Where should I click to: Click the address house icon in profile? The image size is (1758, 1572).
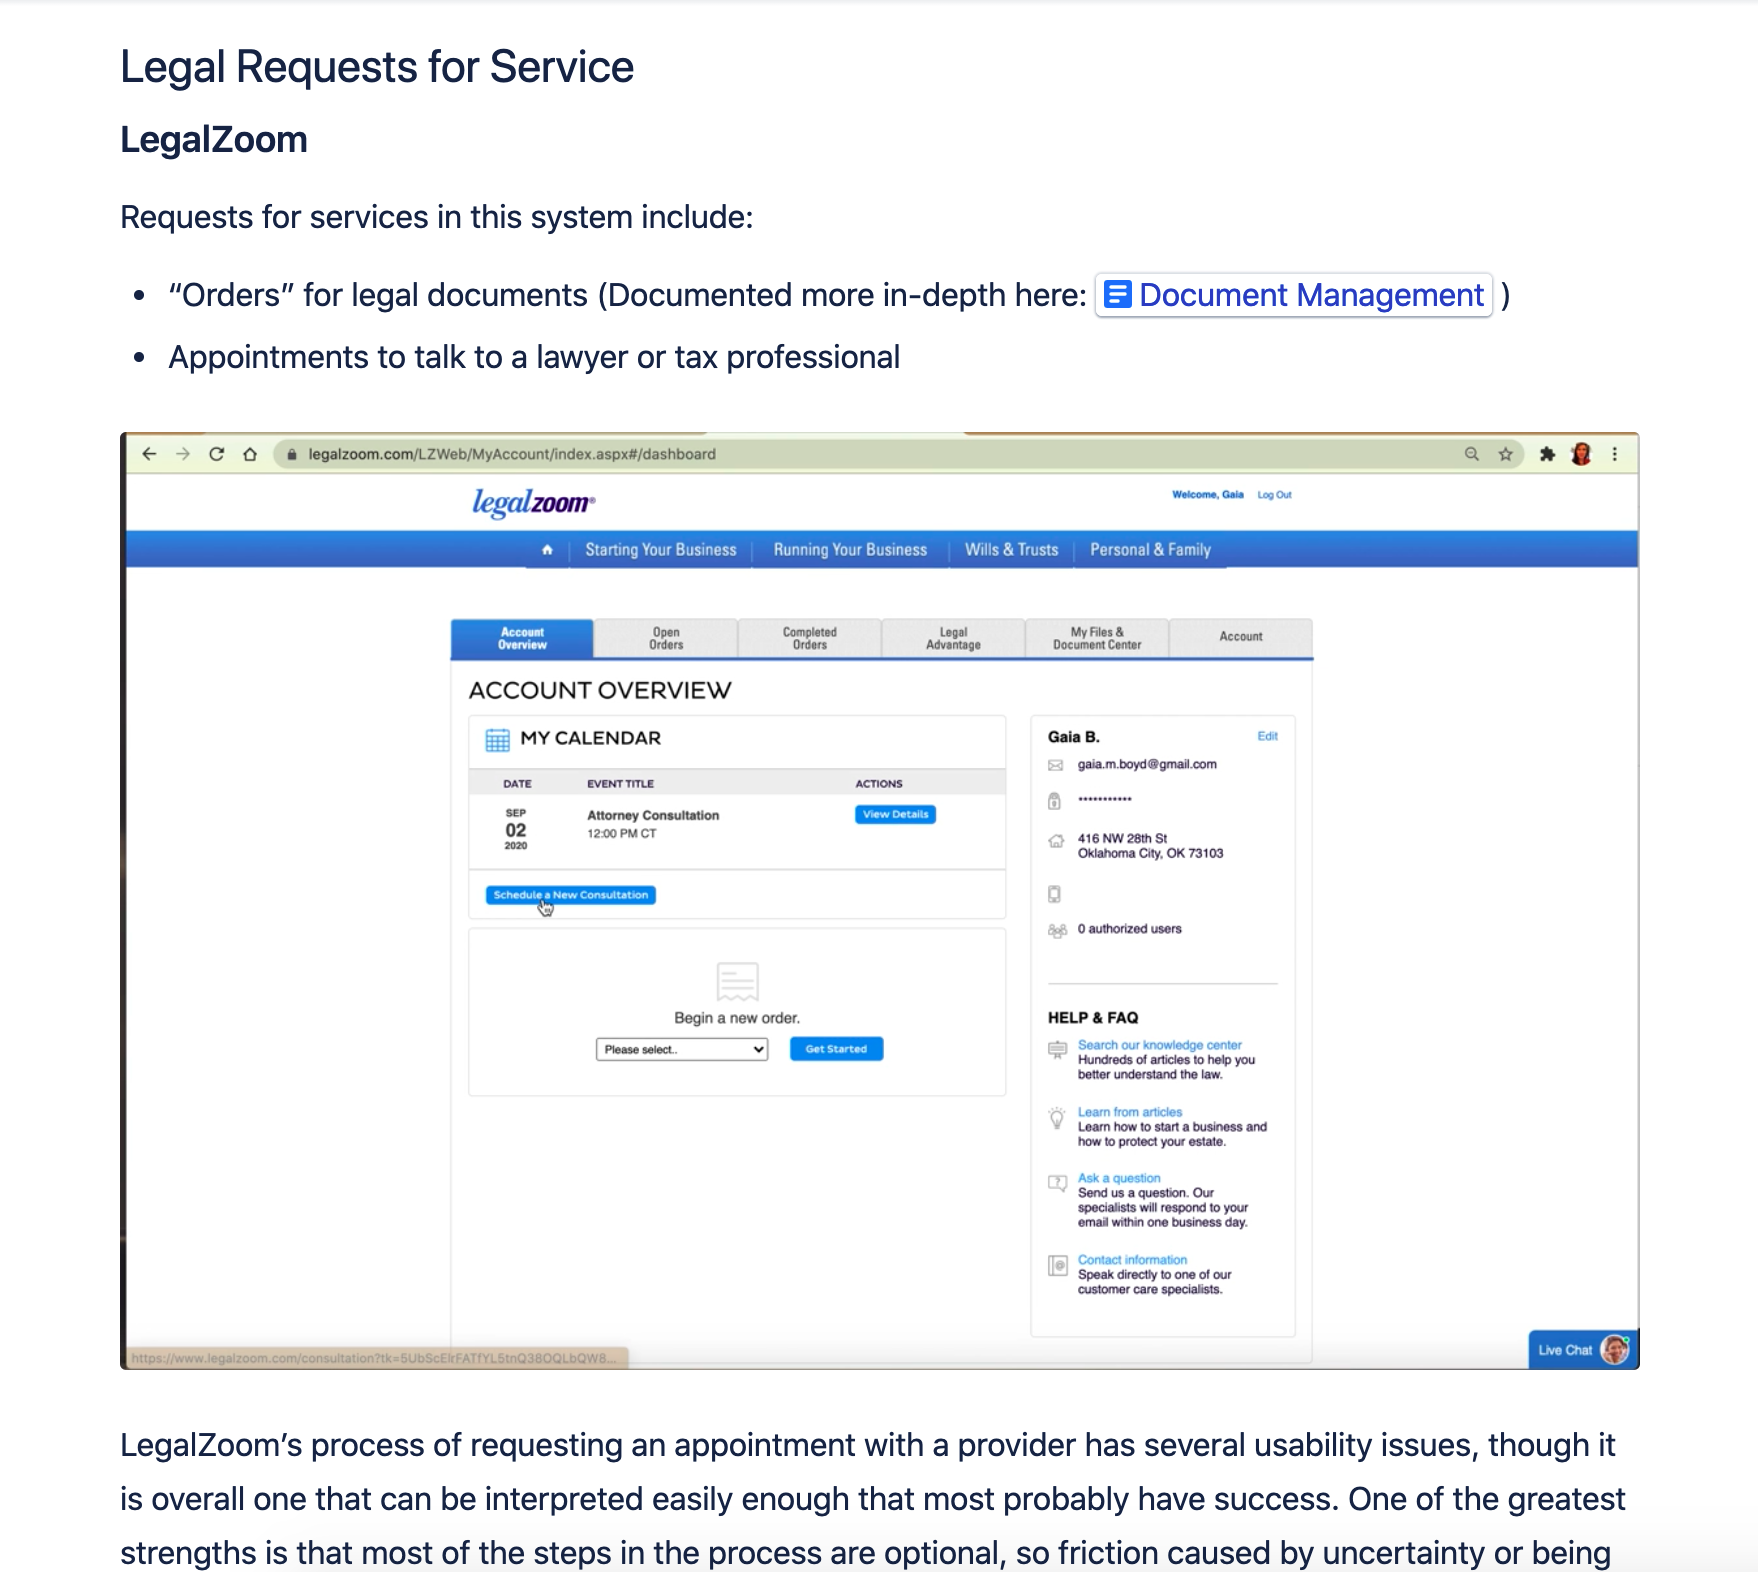point(1055,841)
